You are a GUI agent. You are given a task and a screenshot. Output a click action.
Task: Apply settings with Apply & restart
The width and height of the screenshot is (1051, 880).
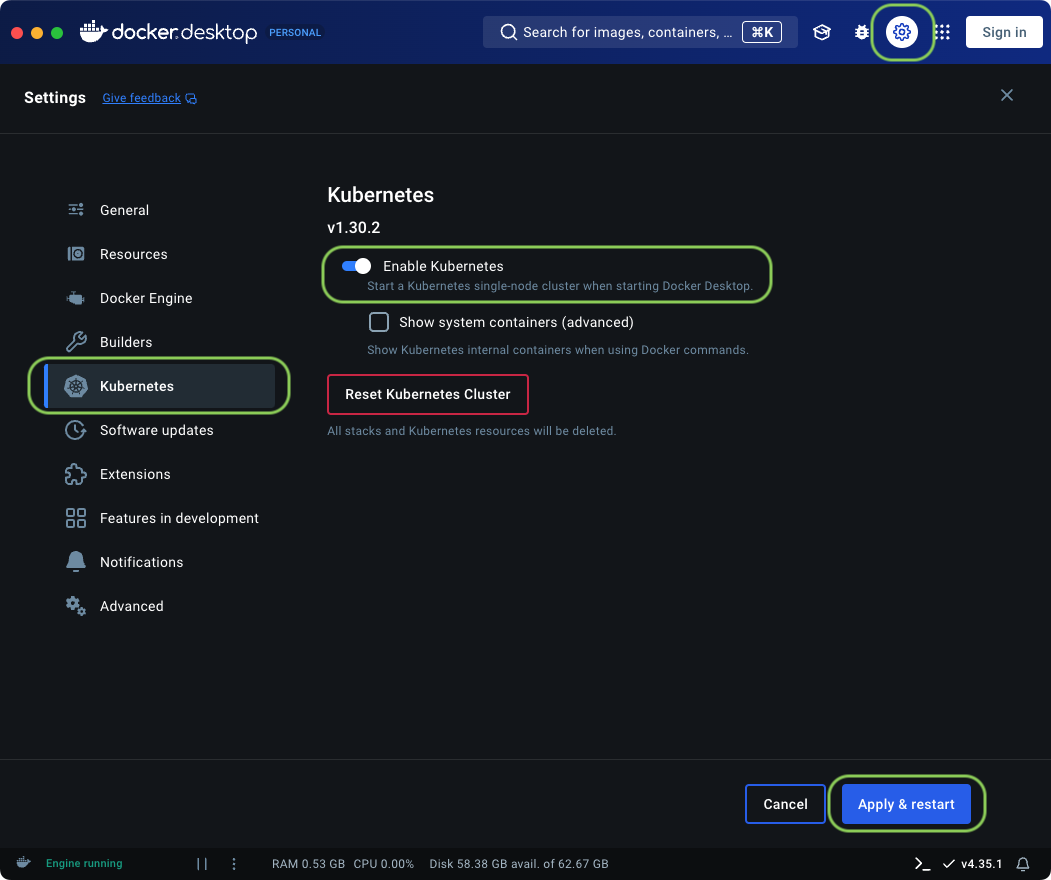click(x=906, y=803)
